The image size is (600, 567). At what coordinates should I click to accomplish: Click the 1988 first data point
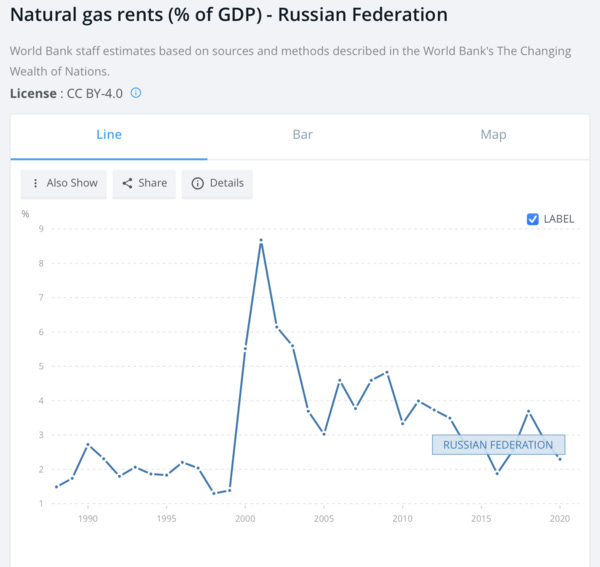pyautogui.click(x=57, y=487)
